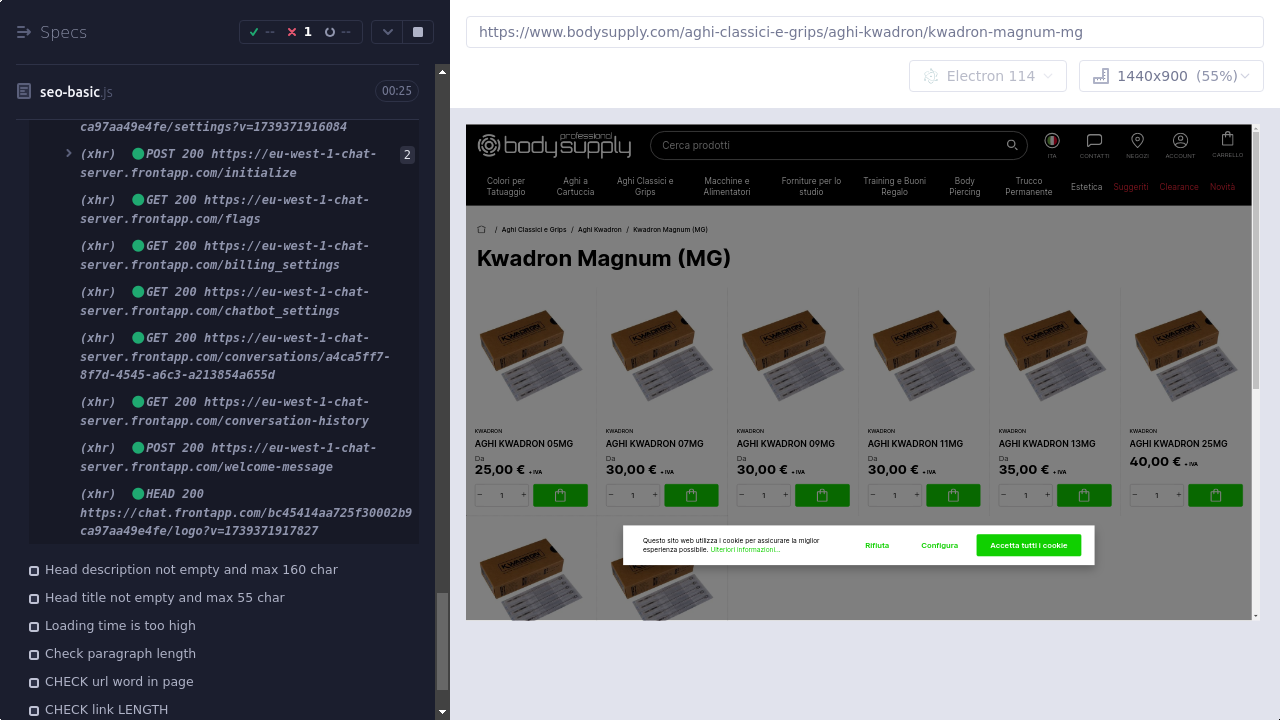Expand the POST initialize xhr log entry

[68, 154]
